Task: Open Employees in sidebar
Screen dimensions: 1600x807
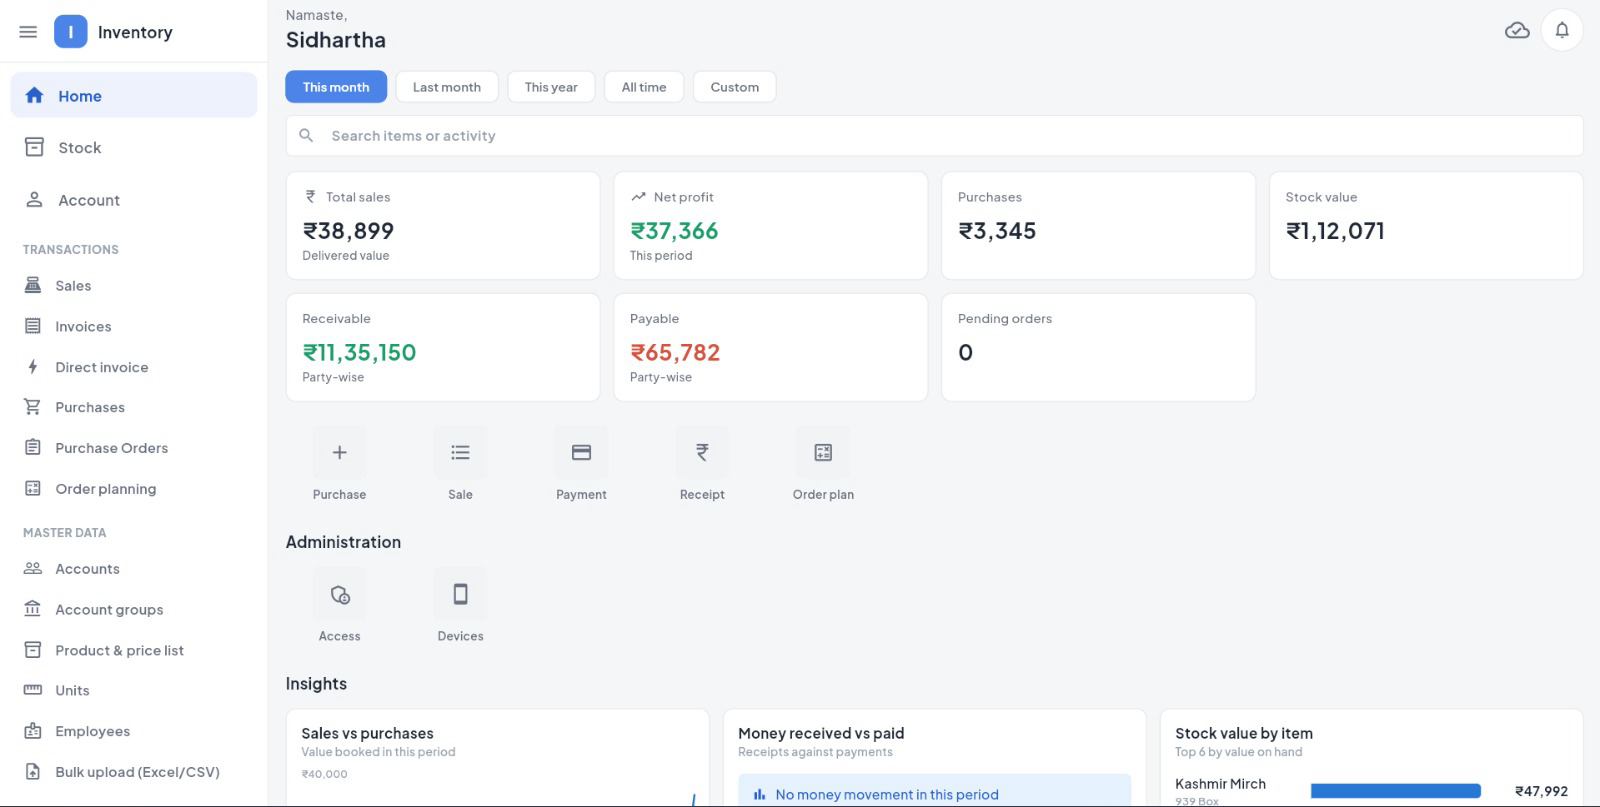Action: 134,731
